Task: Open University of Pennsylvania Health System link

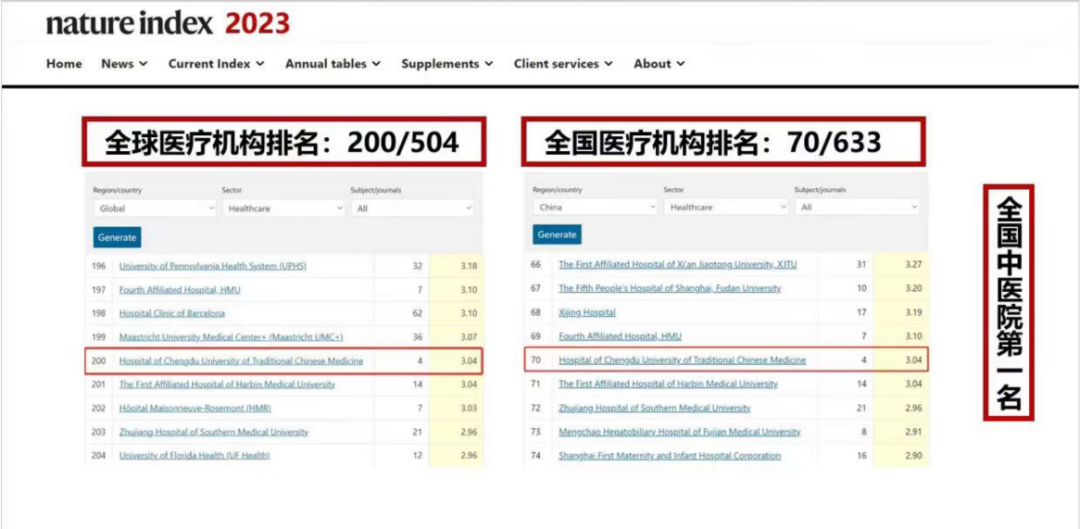Action: coord(213,266)
